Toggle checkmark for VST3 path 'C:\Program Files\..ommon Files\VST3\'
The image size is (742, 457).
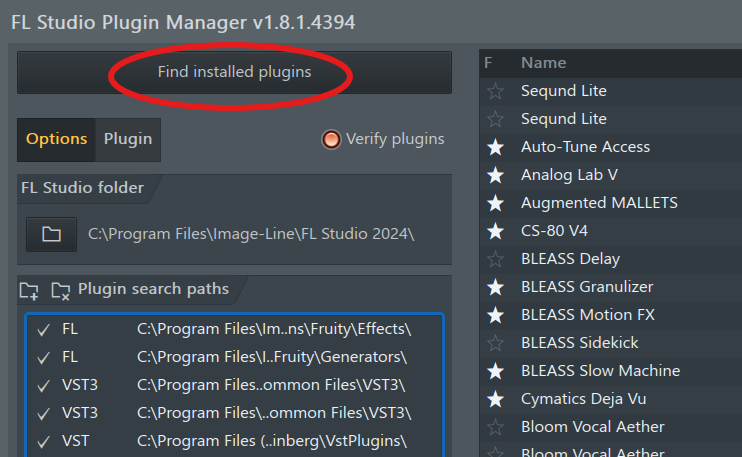tap(44, 413)
